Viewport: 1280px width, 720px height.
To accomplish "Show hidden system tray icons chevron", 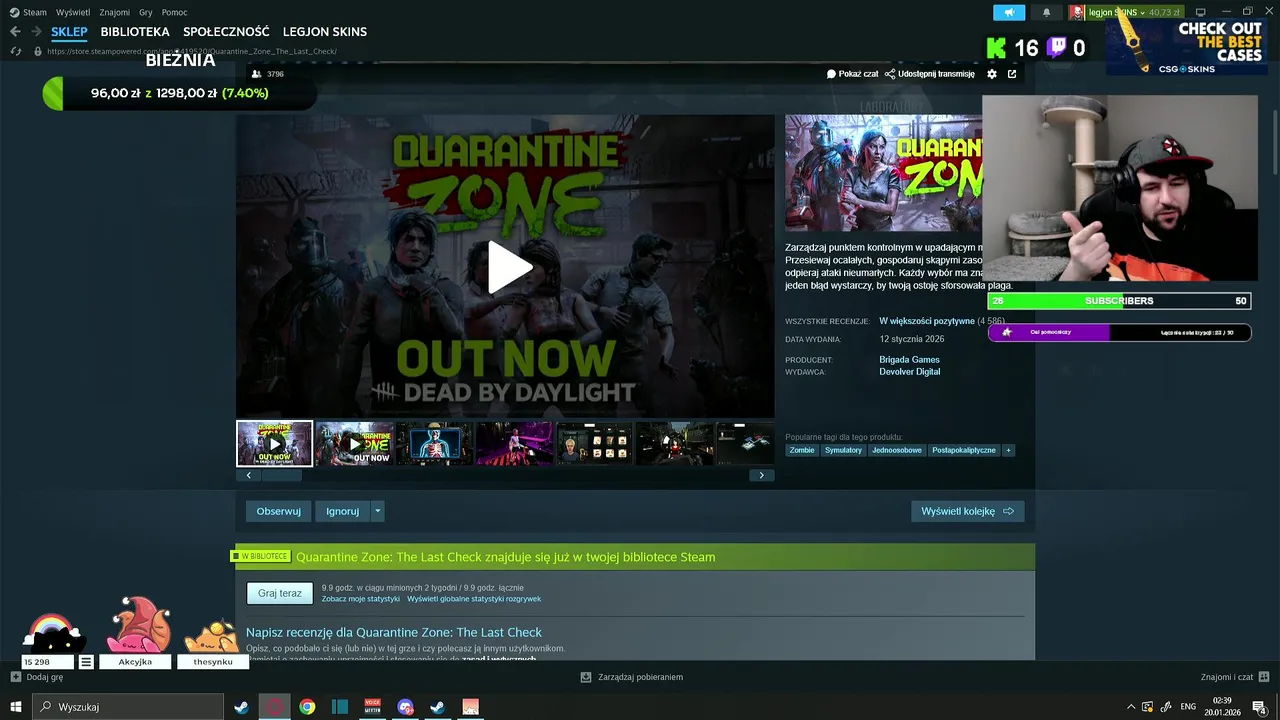I will point(1131,707).
